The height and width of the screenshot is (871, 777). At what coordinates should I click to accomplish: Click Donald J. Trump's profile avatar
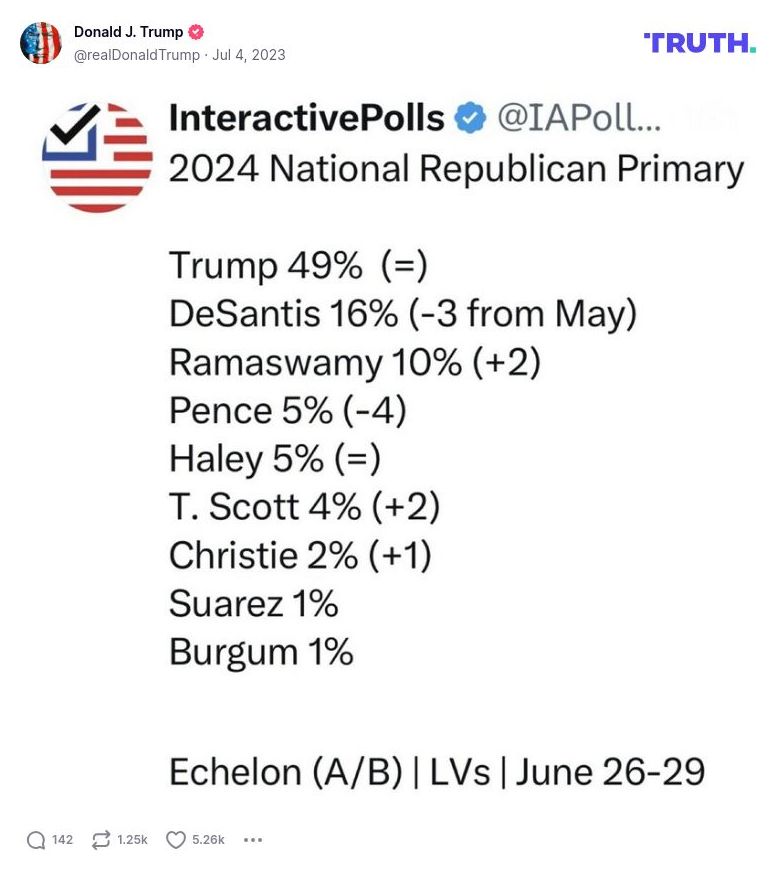coord(41,42)
